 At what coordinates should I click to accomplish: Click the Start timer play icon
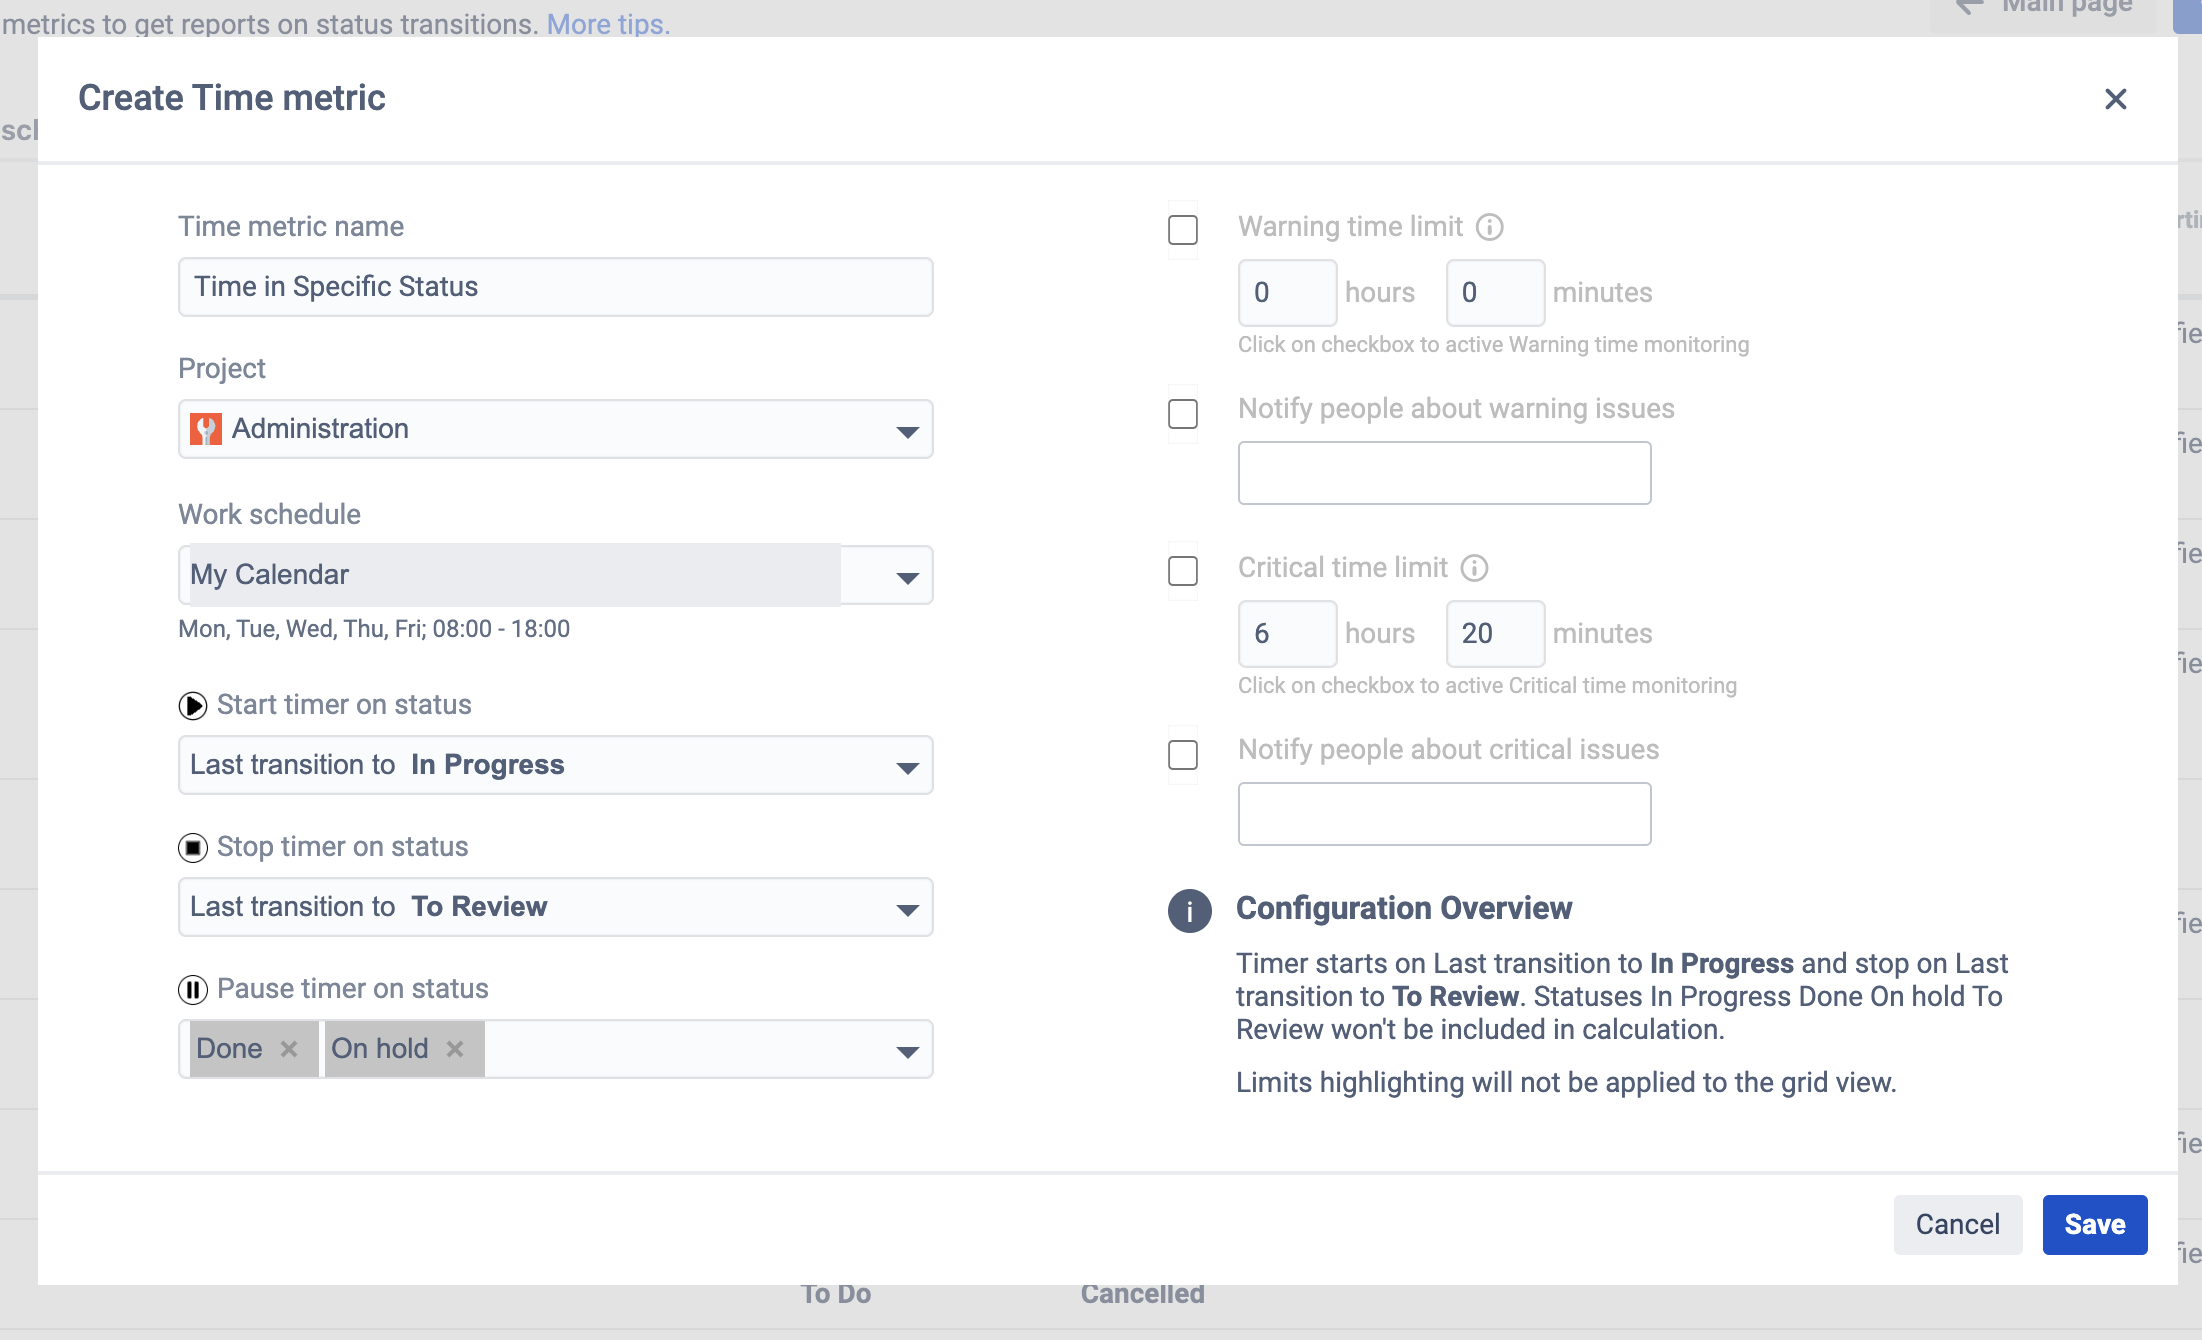coord(193,706)
